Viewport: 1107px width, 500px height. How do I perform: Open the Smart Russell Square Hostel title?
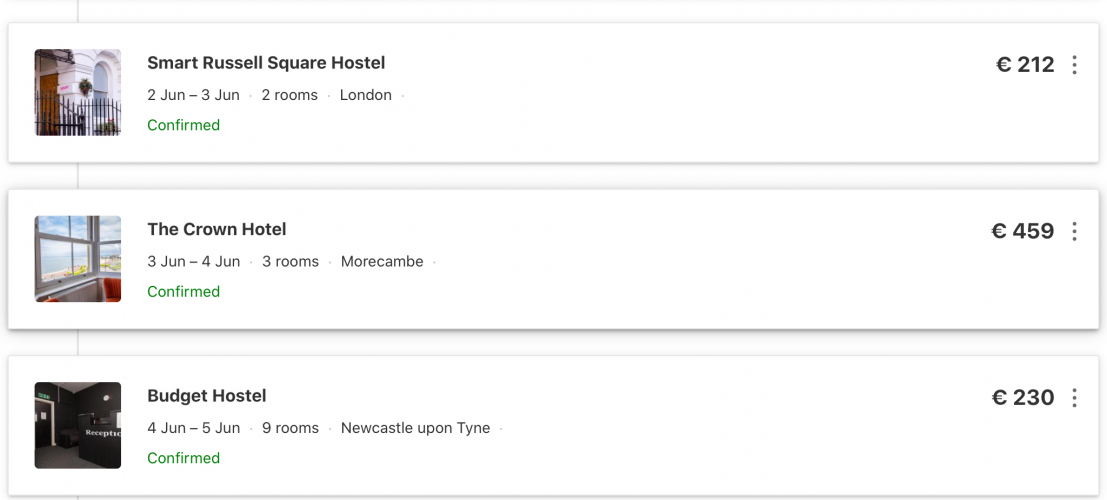(266, 63)
